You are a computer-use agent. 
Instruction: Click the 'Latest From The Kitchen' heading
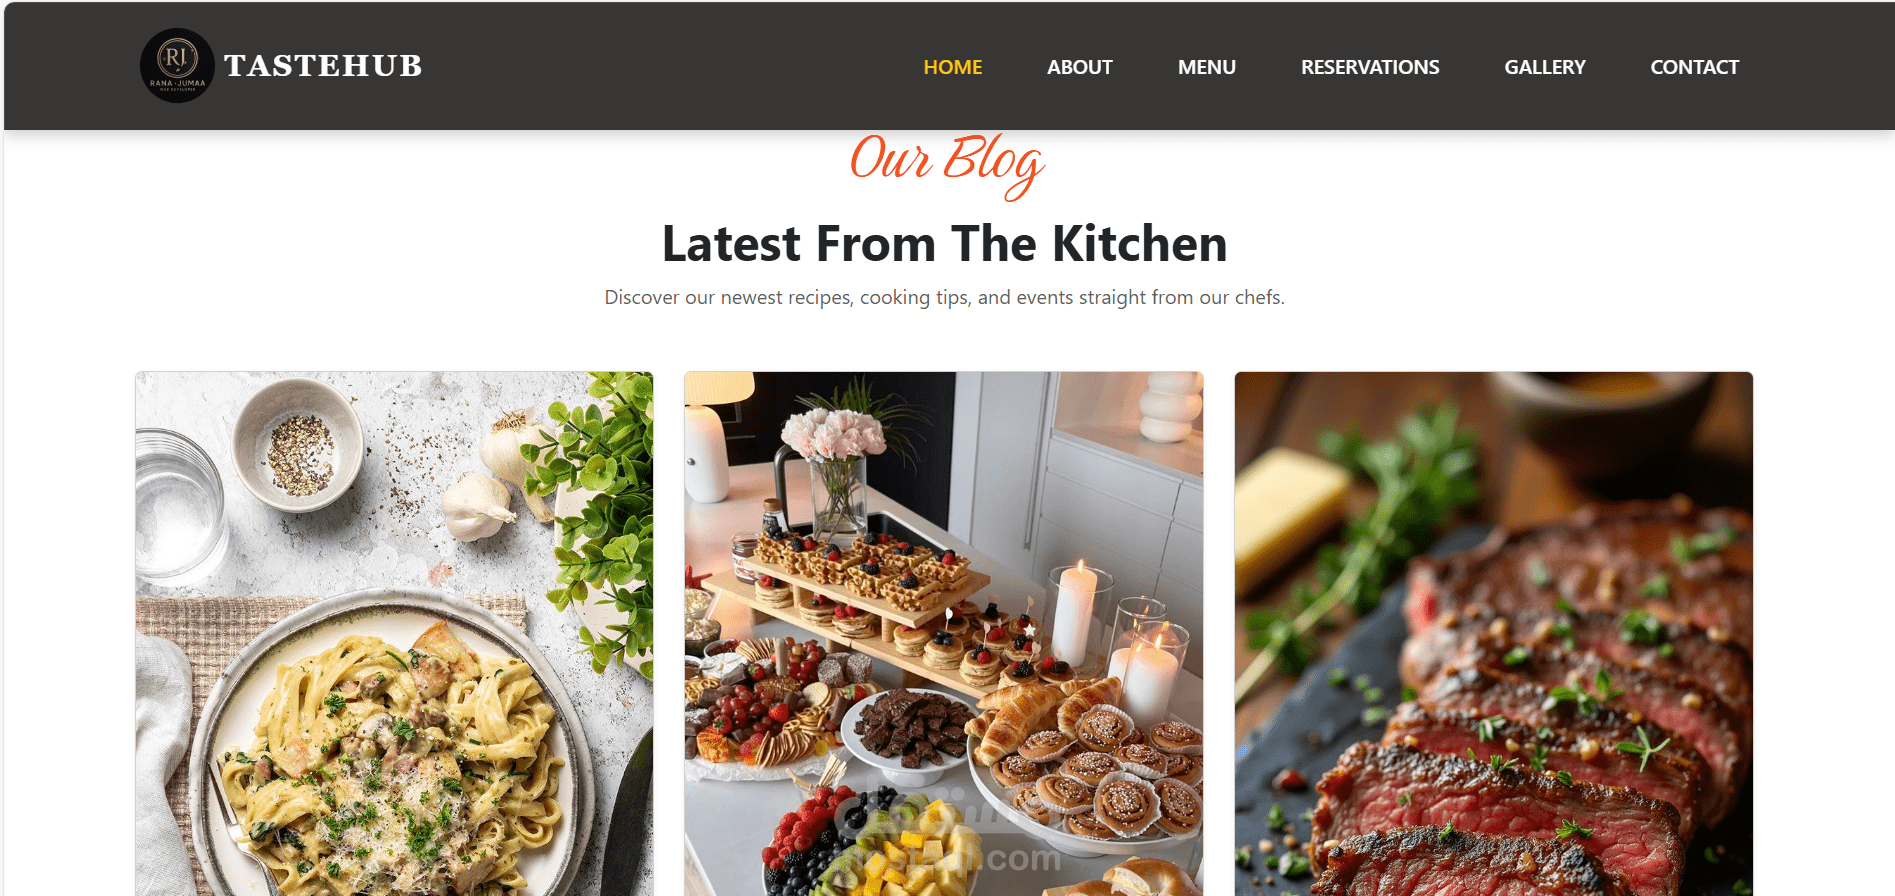pos(945,244)
